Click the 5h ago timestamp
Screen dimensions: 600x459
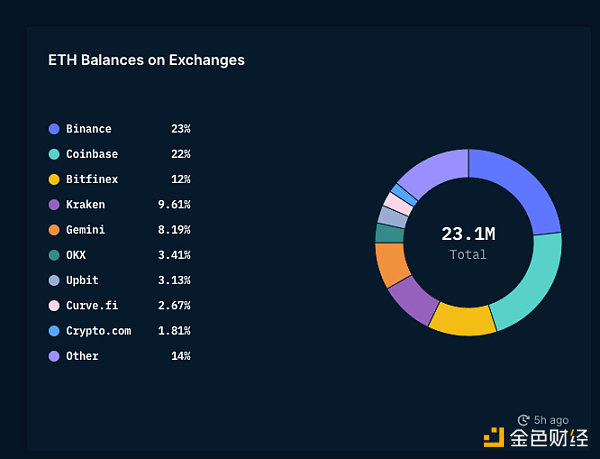tap(551, 420)
